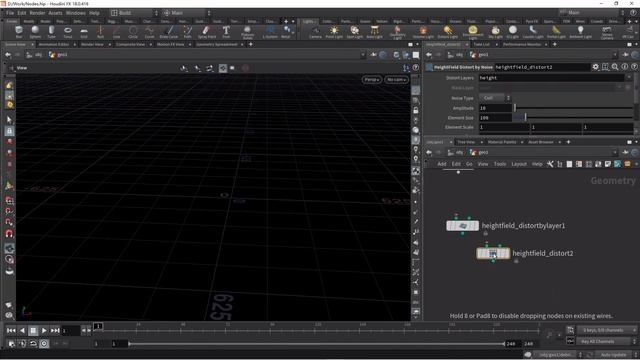
Task: Select the Grid shelf tool
Action: pyautogui.click(x=84, y=31)
